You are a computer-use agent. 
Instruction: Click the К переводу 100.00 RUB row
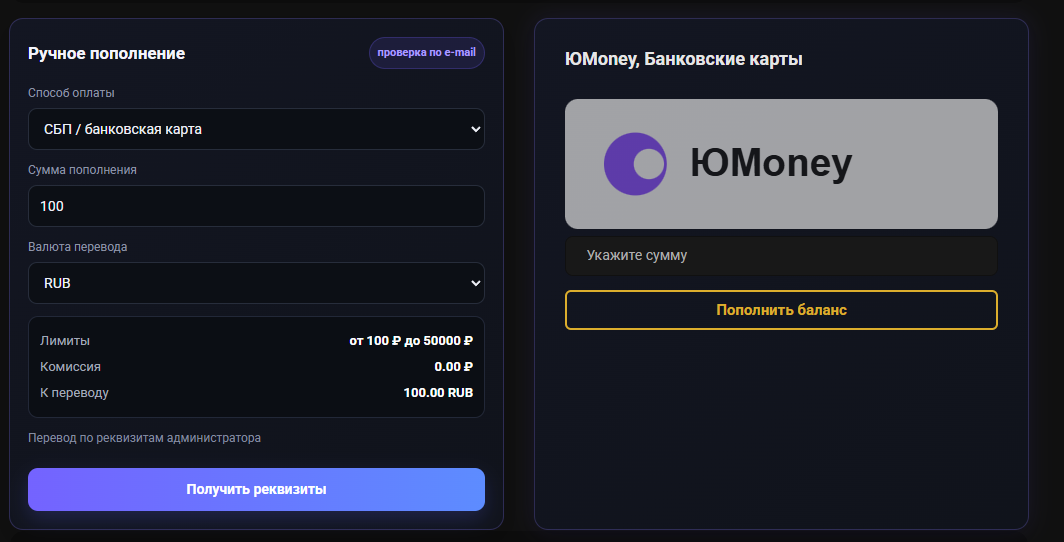click(256, 393)
